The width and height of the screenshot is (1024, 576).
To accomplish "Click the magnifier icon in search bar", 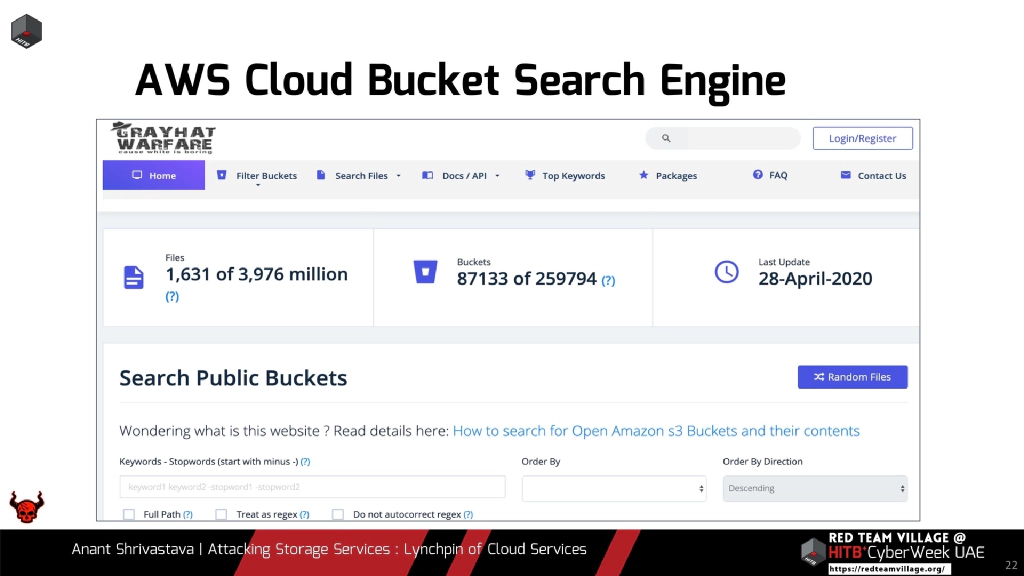I will [x=666, y=139].
